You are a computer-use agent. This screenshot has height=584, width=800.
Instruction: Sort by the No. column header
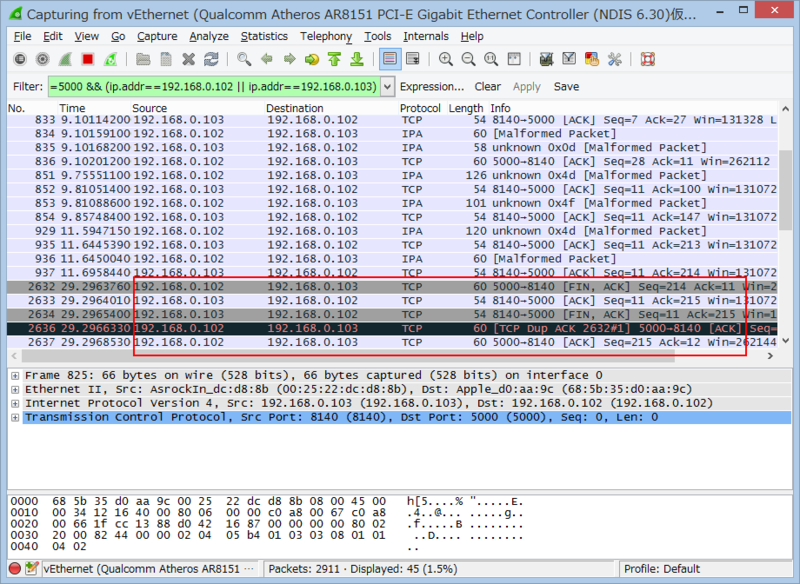31,108
